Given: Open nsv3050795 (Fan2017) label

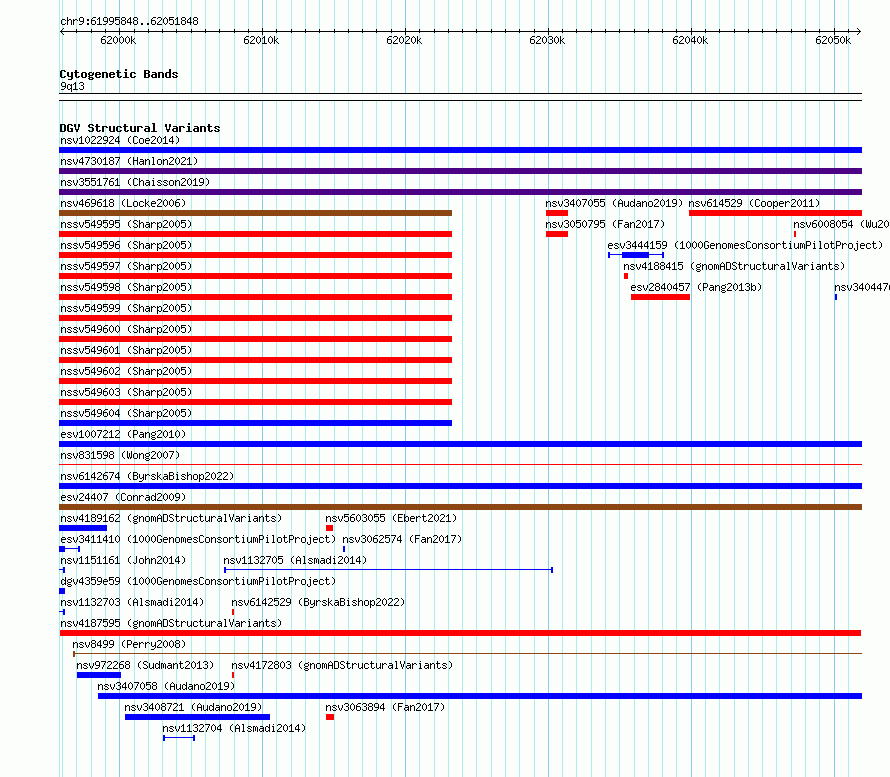Looking at the screenshot, I should 605,224.
